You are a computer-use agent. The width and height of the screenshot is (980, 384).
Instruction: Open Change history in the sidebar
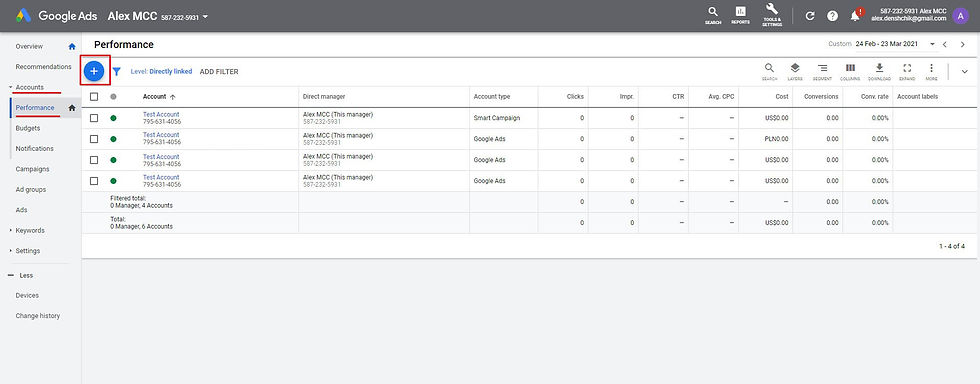click(38, 316)
